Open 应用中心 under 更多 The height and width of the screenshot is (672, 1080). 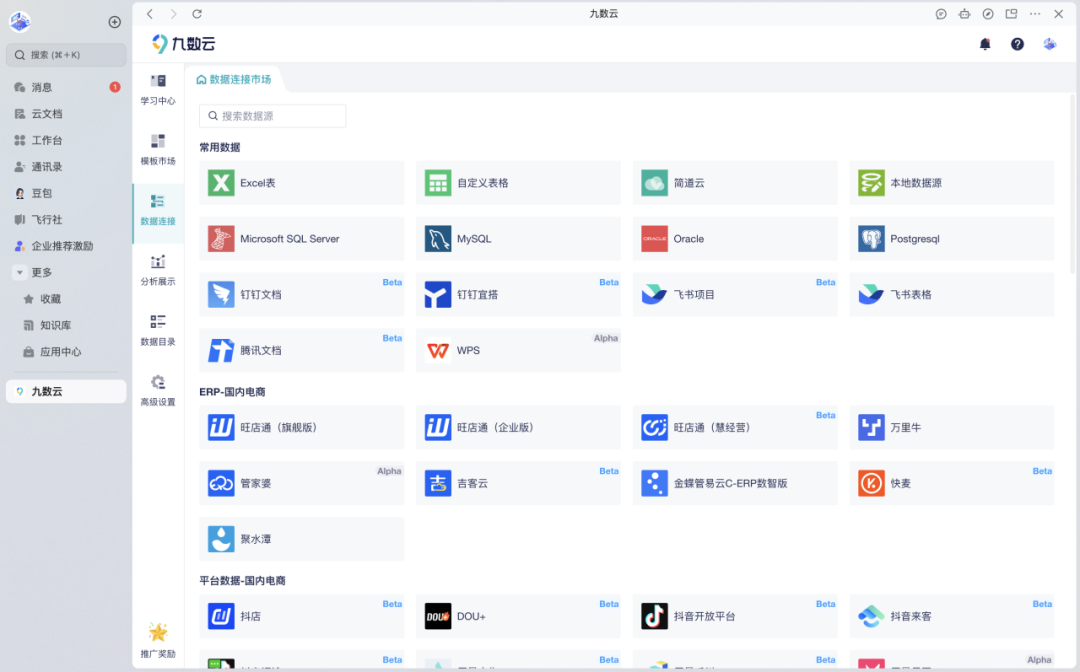(66, 352)
